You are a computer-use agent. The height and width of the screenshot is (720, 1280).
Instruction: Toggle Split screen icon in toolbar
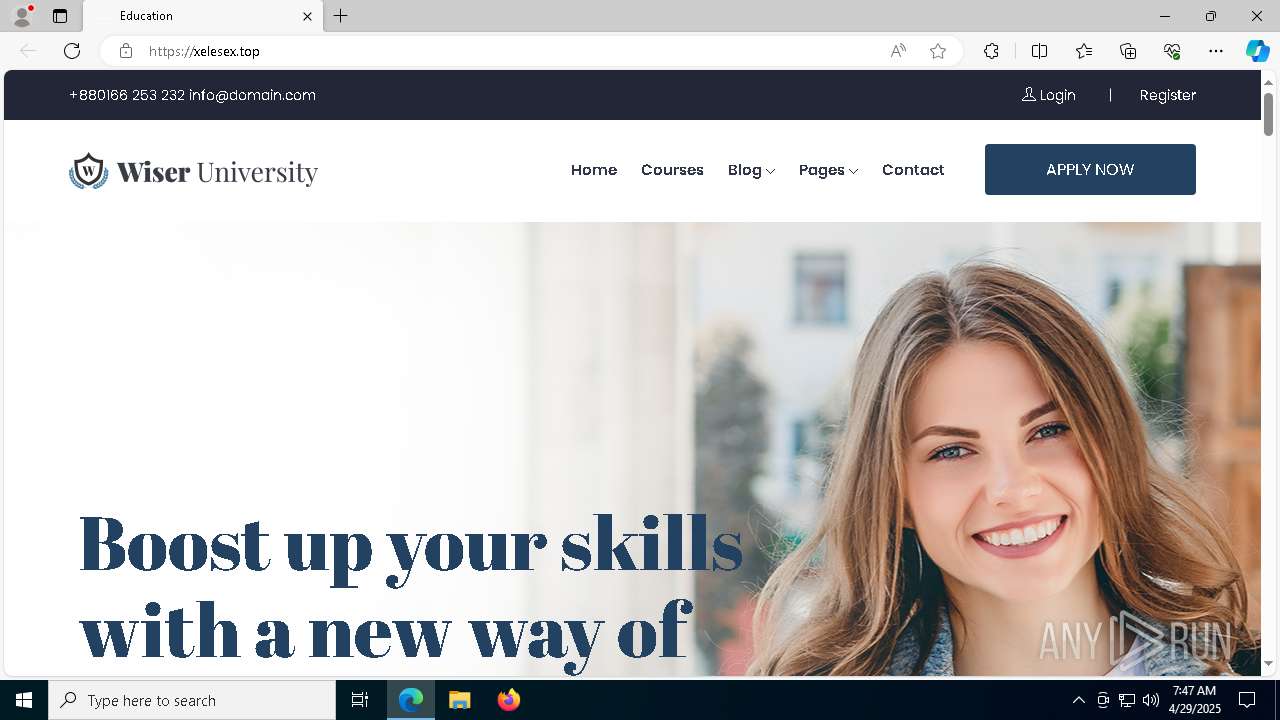pyautogui.click(x=1039, y=51)
